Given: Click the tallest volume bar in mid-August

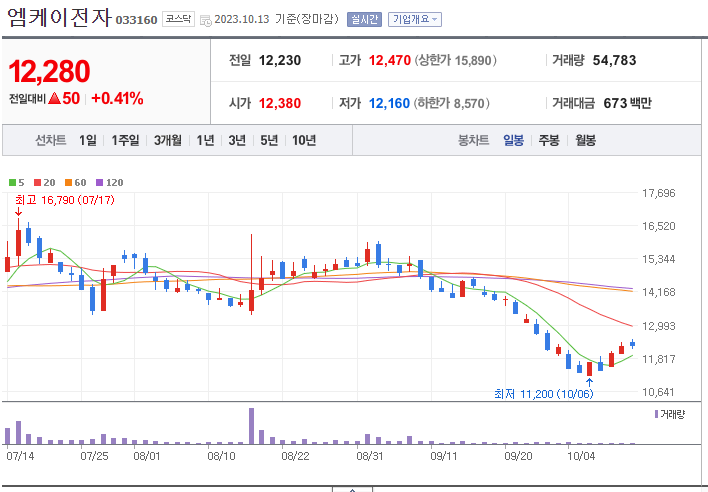Looking at the screenshot, I should click(x=252, y=426).
